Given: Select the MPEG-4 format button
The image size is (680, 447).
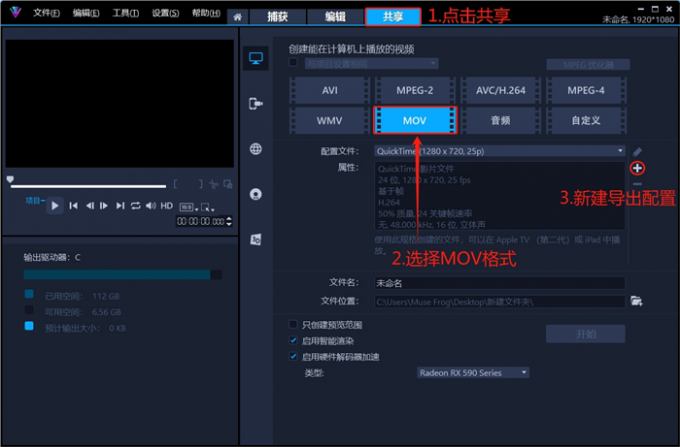Looking at the screenshot, I should (x=585, y=90).
